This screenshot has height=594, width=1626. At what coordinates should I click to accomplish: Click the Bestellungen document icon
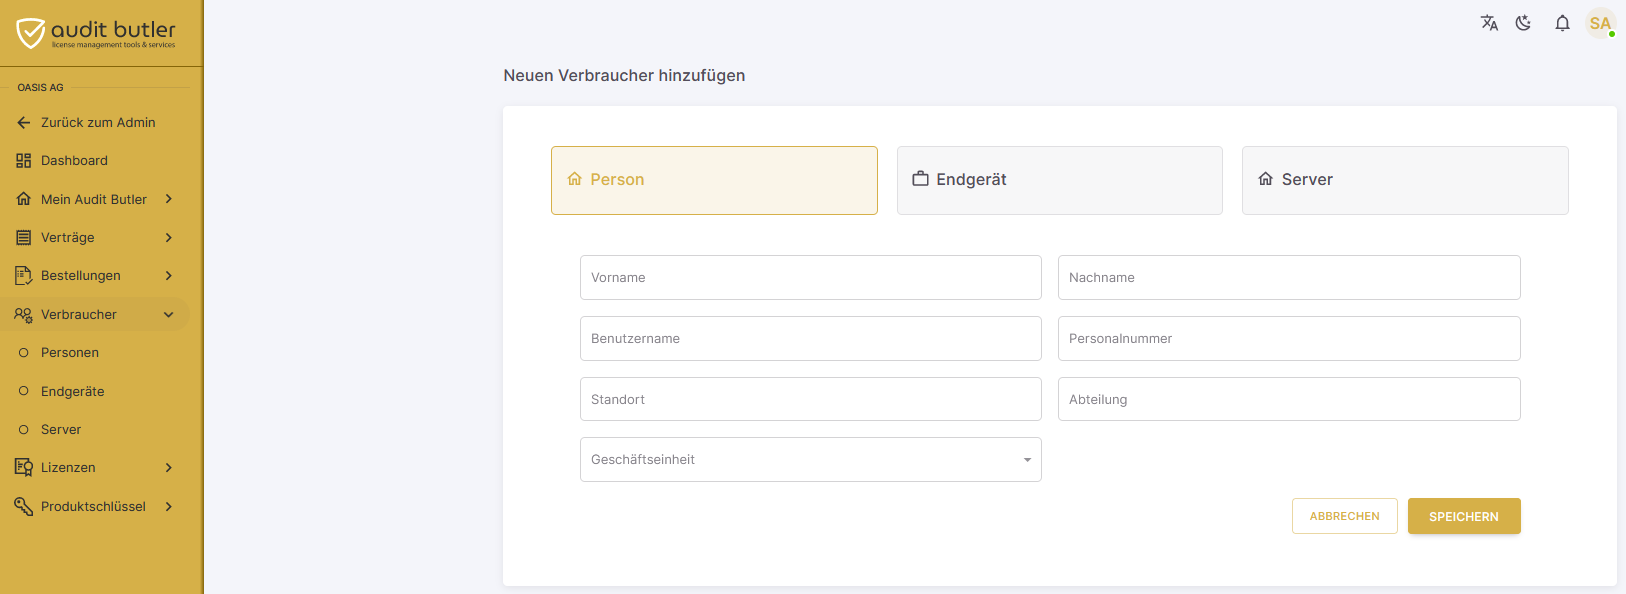24,275
